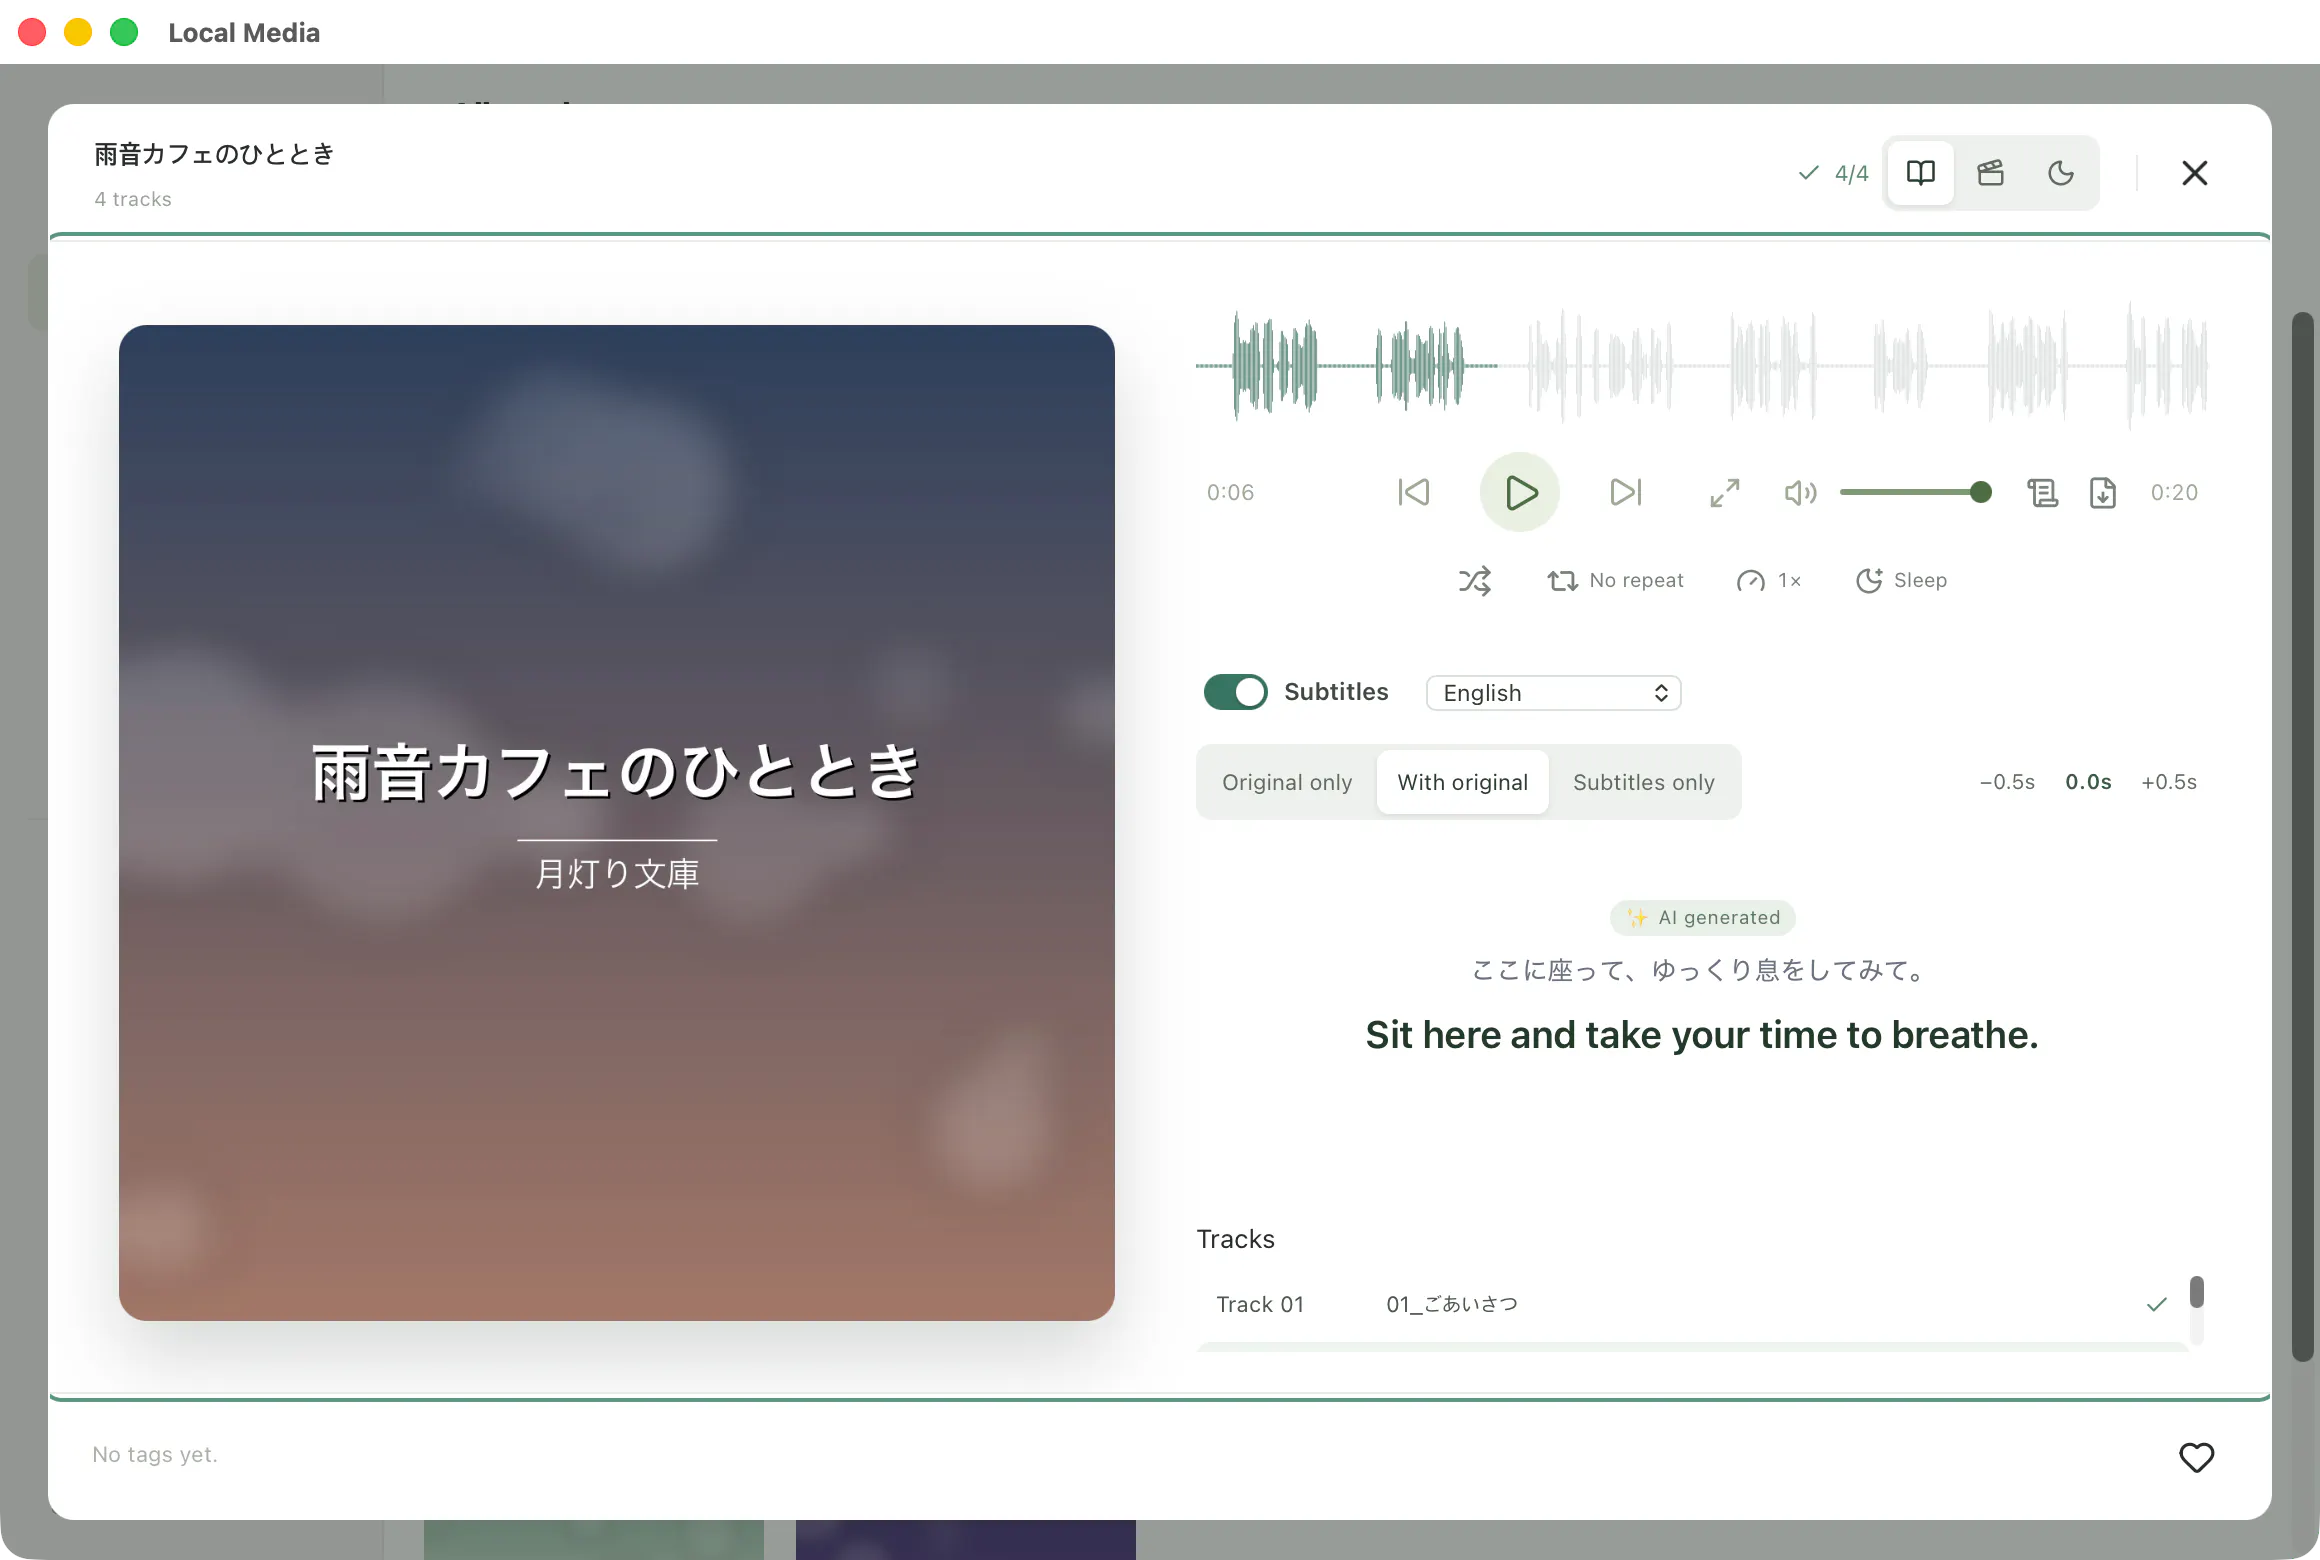
Task: Start playback with the play button
Action: pyautogui.click(x=1520, y=492)
